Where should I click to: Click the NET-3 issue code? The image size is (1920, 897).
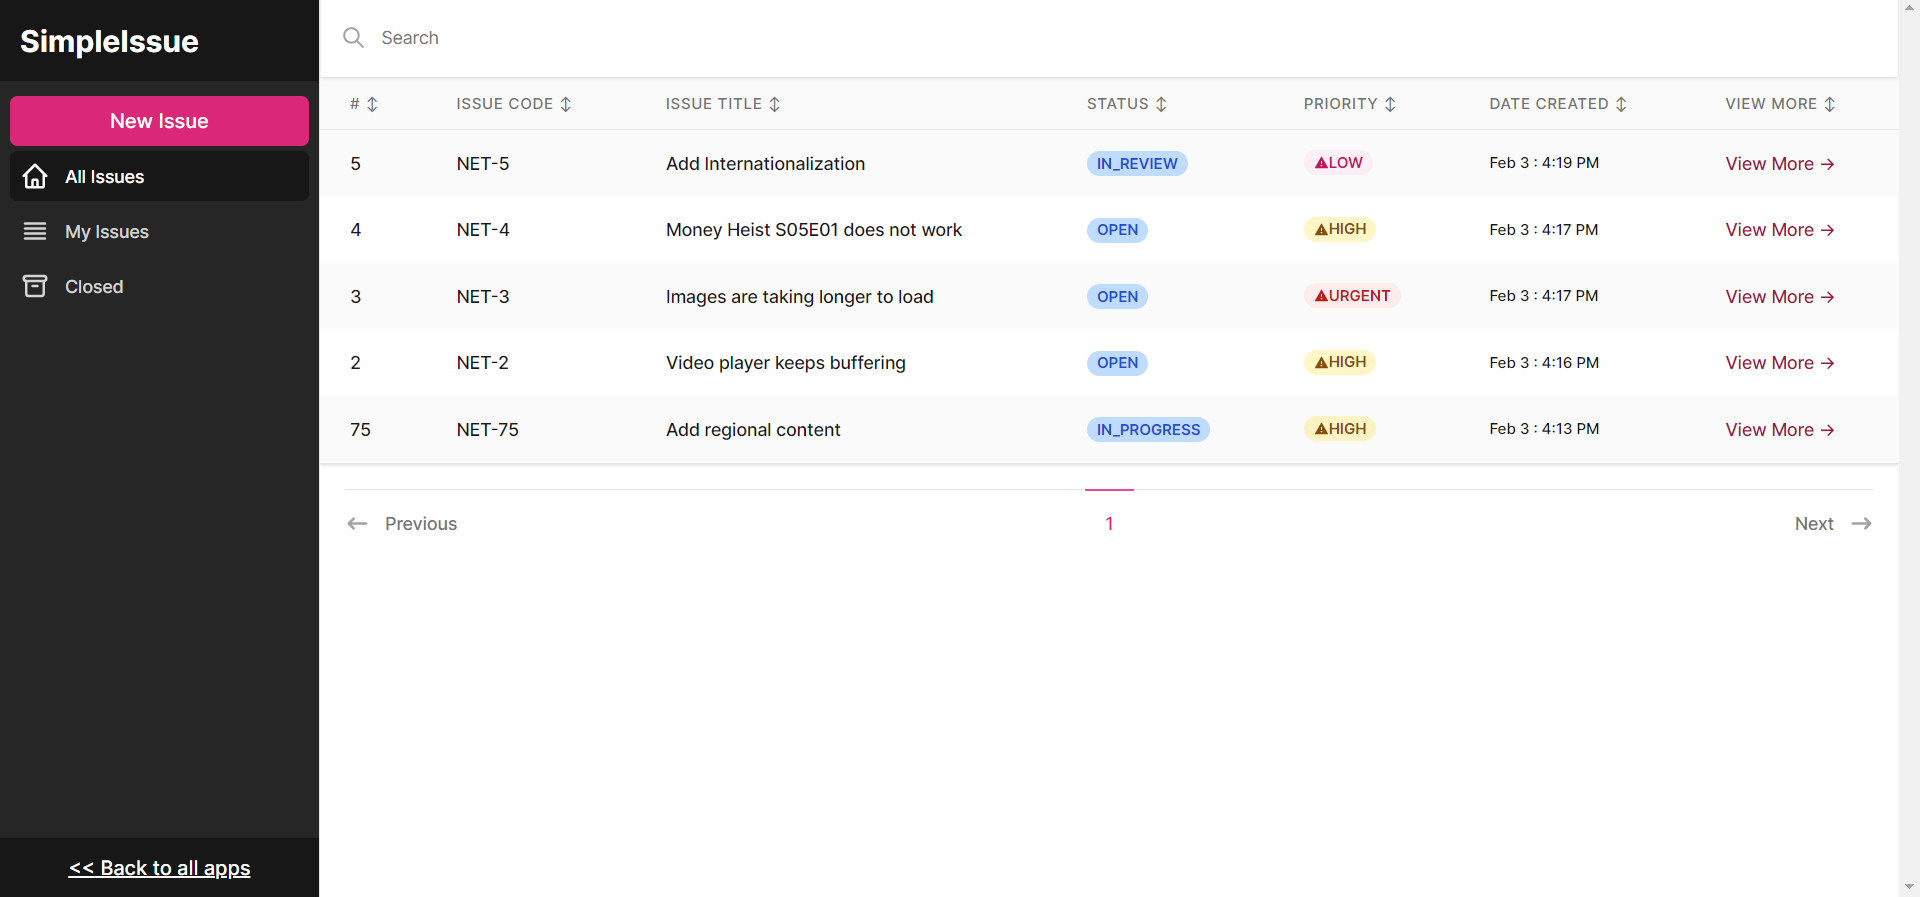[x=483, y=297]
